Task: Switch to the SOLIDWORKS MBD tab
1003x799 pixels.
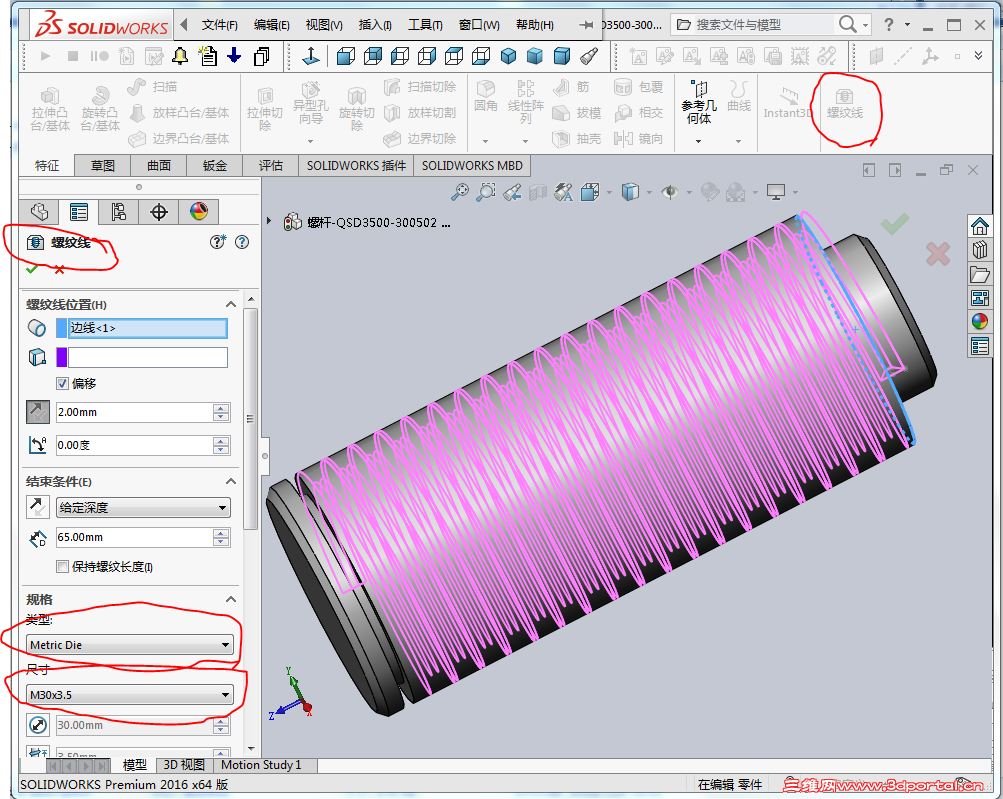Action: pos(472,166)
